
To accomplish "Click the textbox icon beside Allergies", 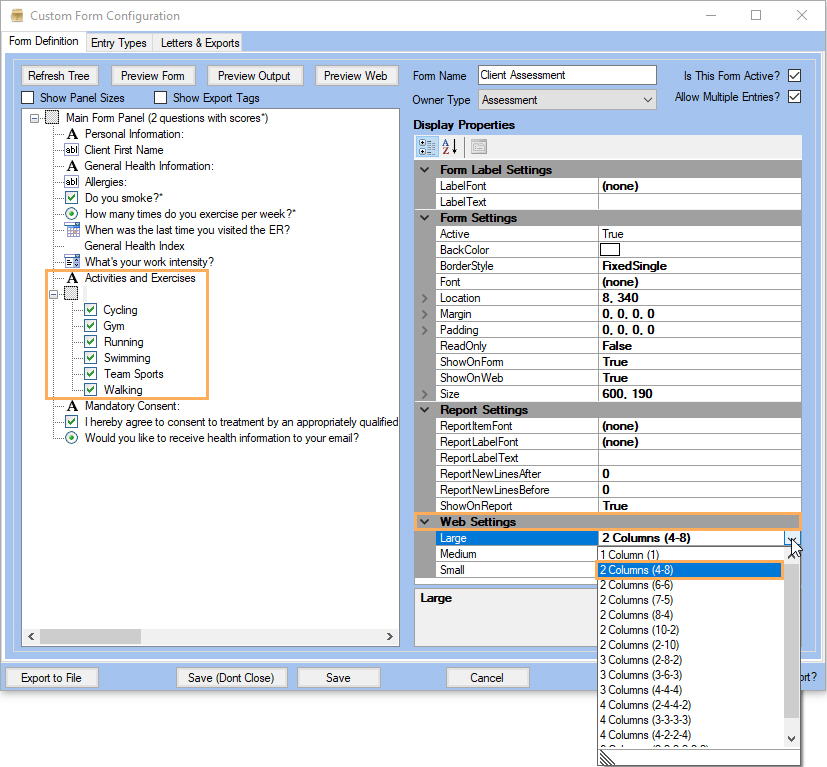I will click(x=72, y=182).
